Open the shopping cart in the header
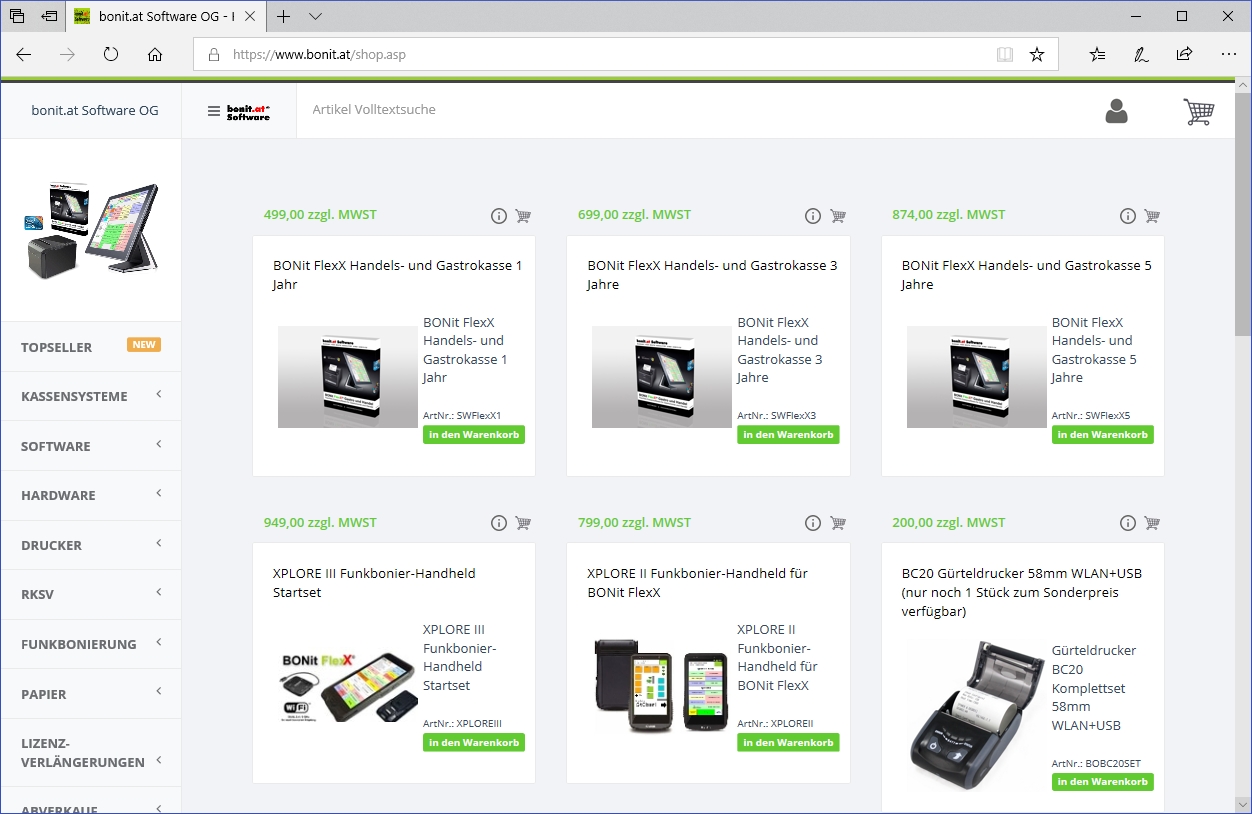Viewport: 1252px width, 814px height. (x=1198, y=111)
